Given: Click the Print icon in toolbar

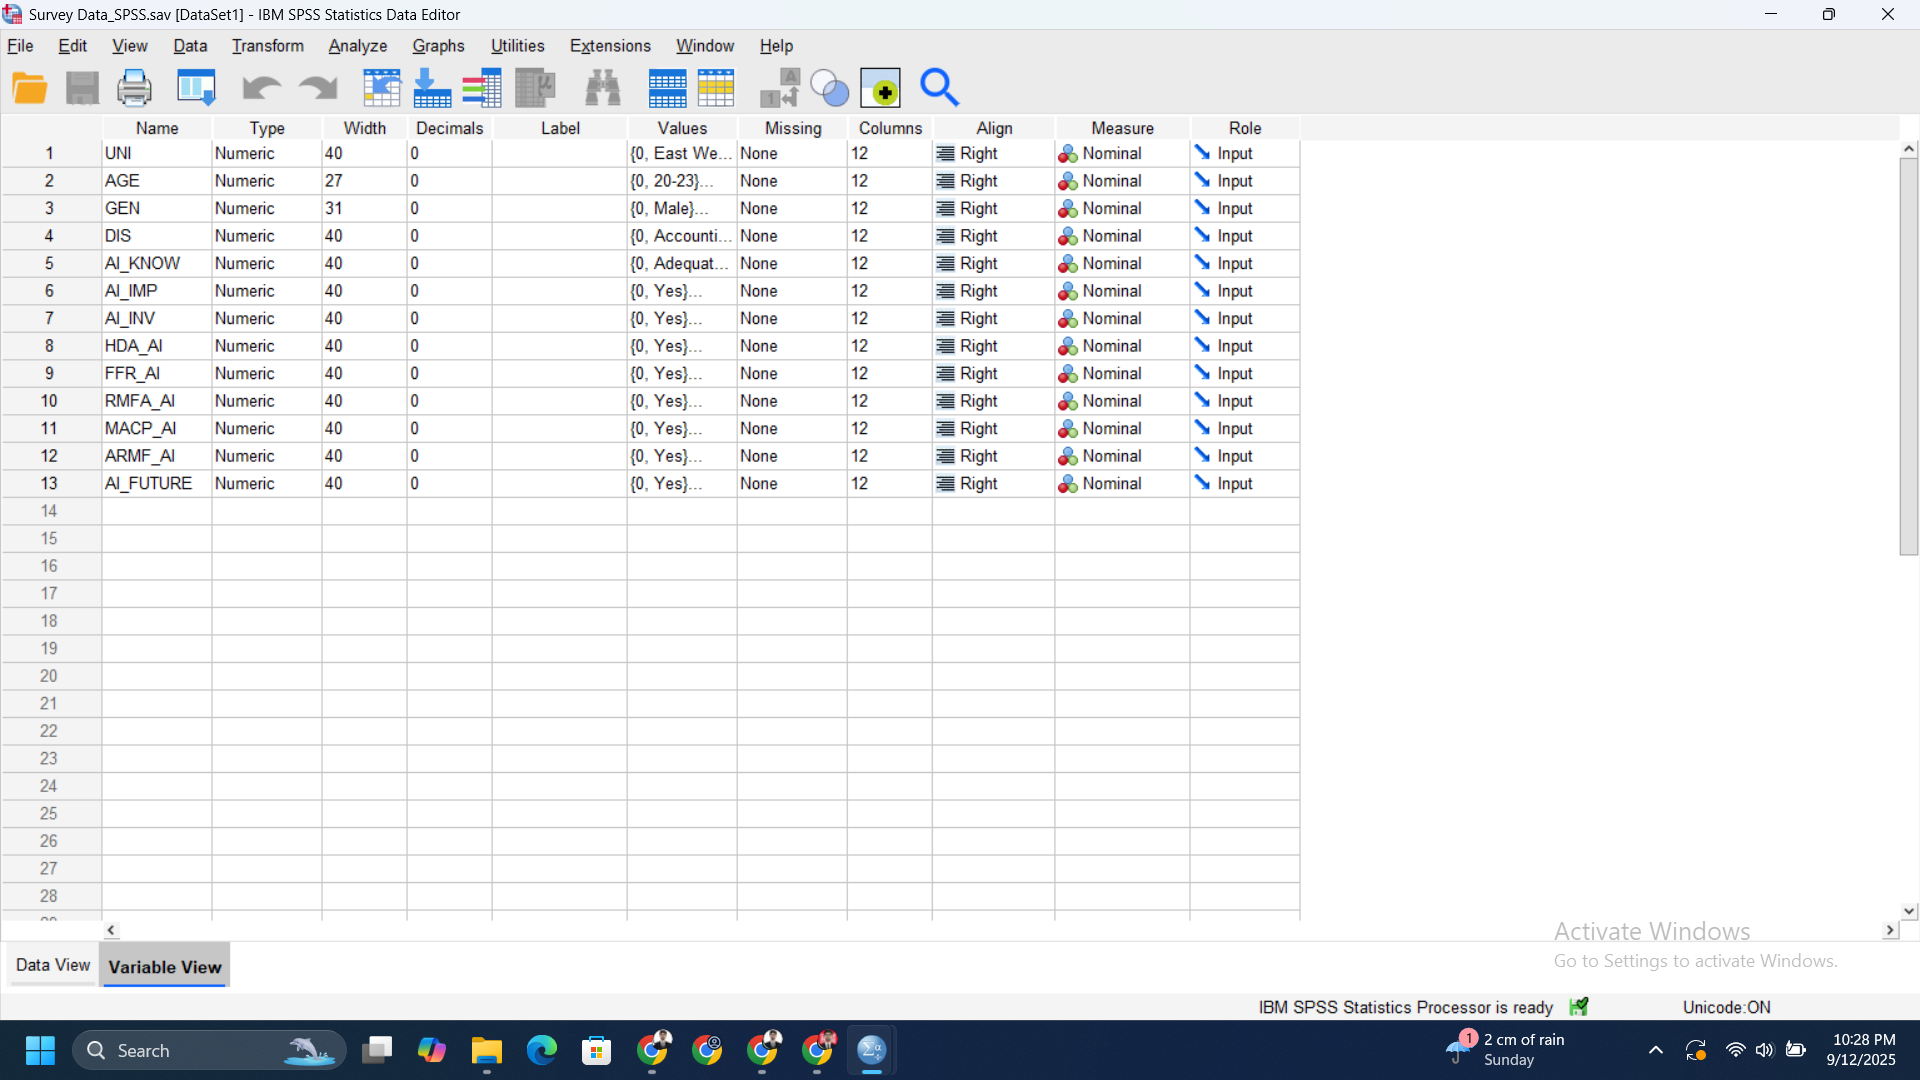Looking at the screenshot, I should point(134,89).
